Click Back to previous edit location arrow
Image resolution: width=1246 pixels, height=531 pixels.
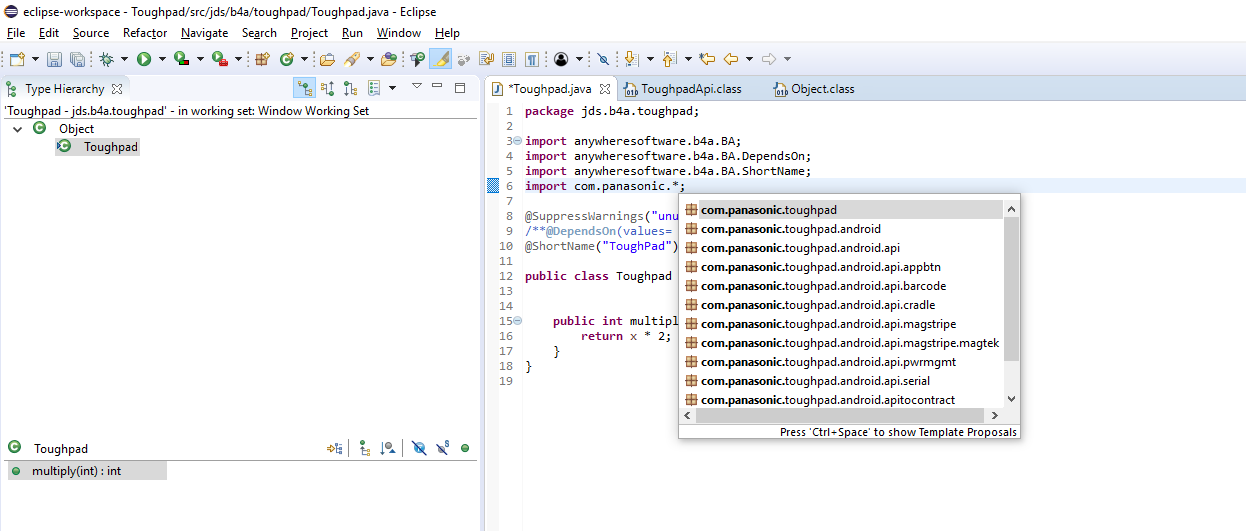click(x=707, y=60)
